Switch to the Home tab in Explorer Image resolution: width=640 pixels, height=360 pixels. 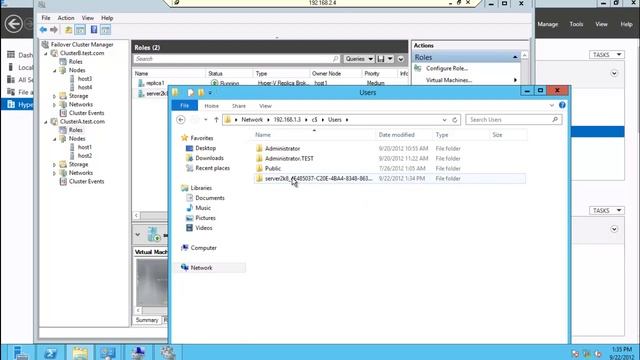(211, 106)
